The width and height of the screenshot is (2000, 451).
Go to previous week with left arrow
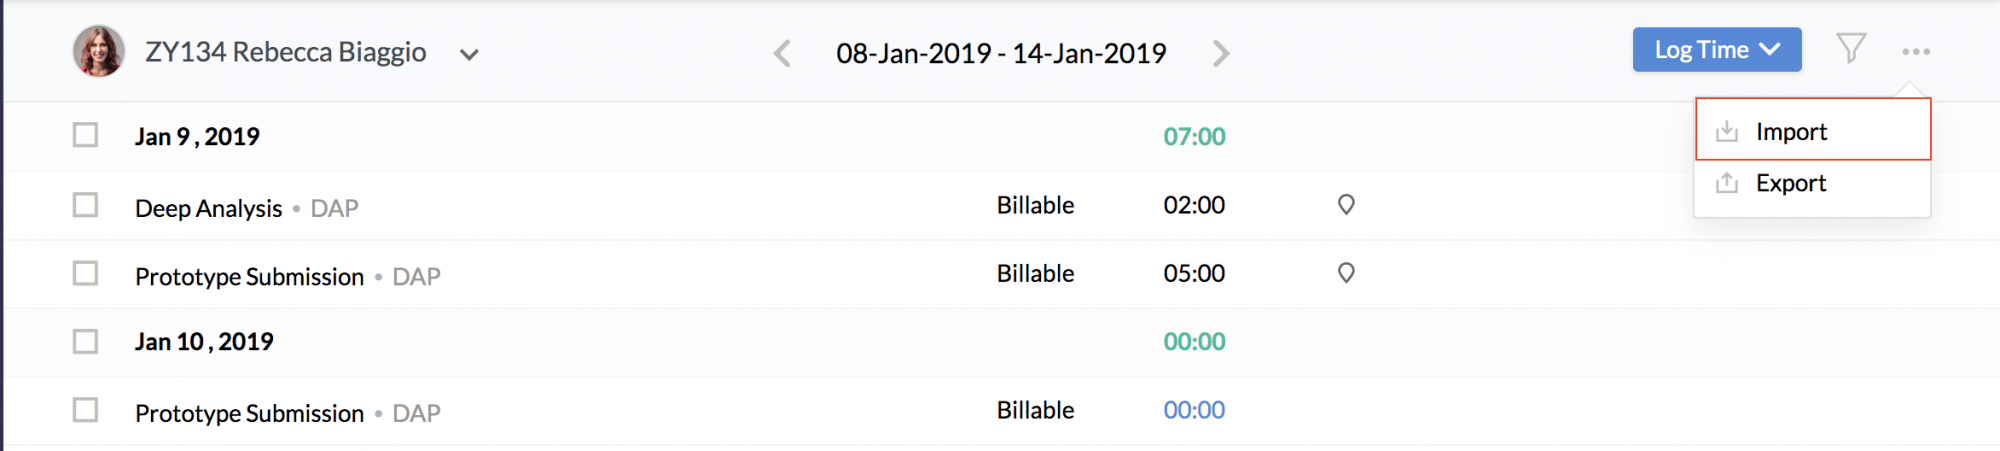click(x=782, y=53)
